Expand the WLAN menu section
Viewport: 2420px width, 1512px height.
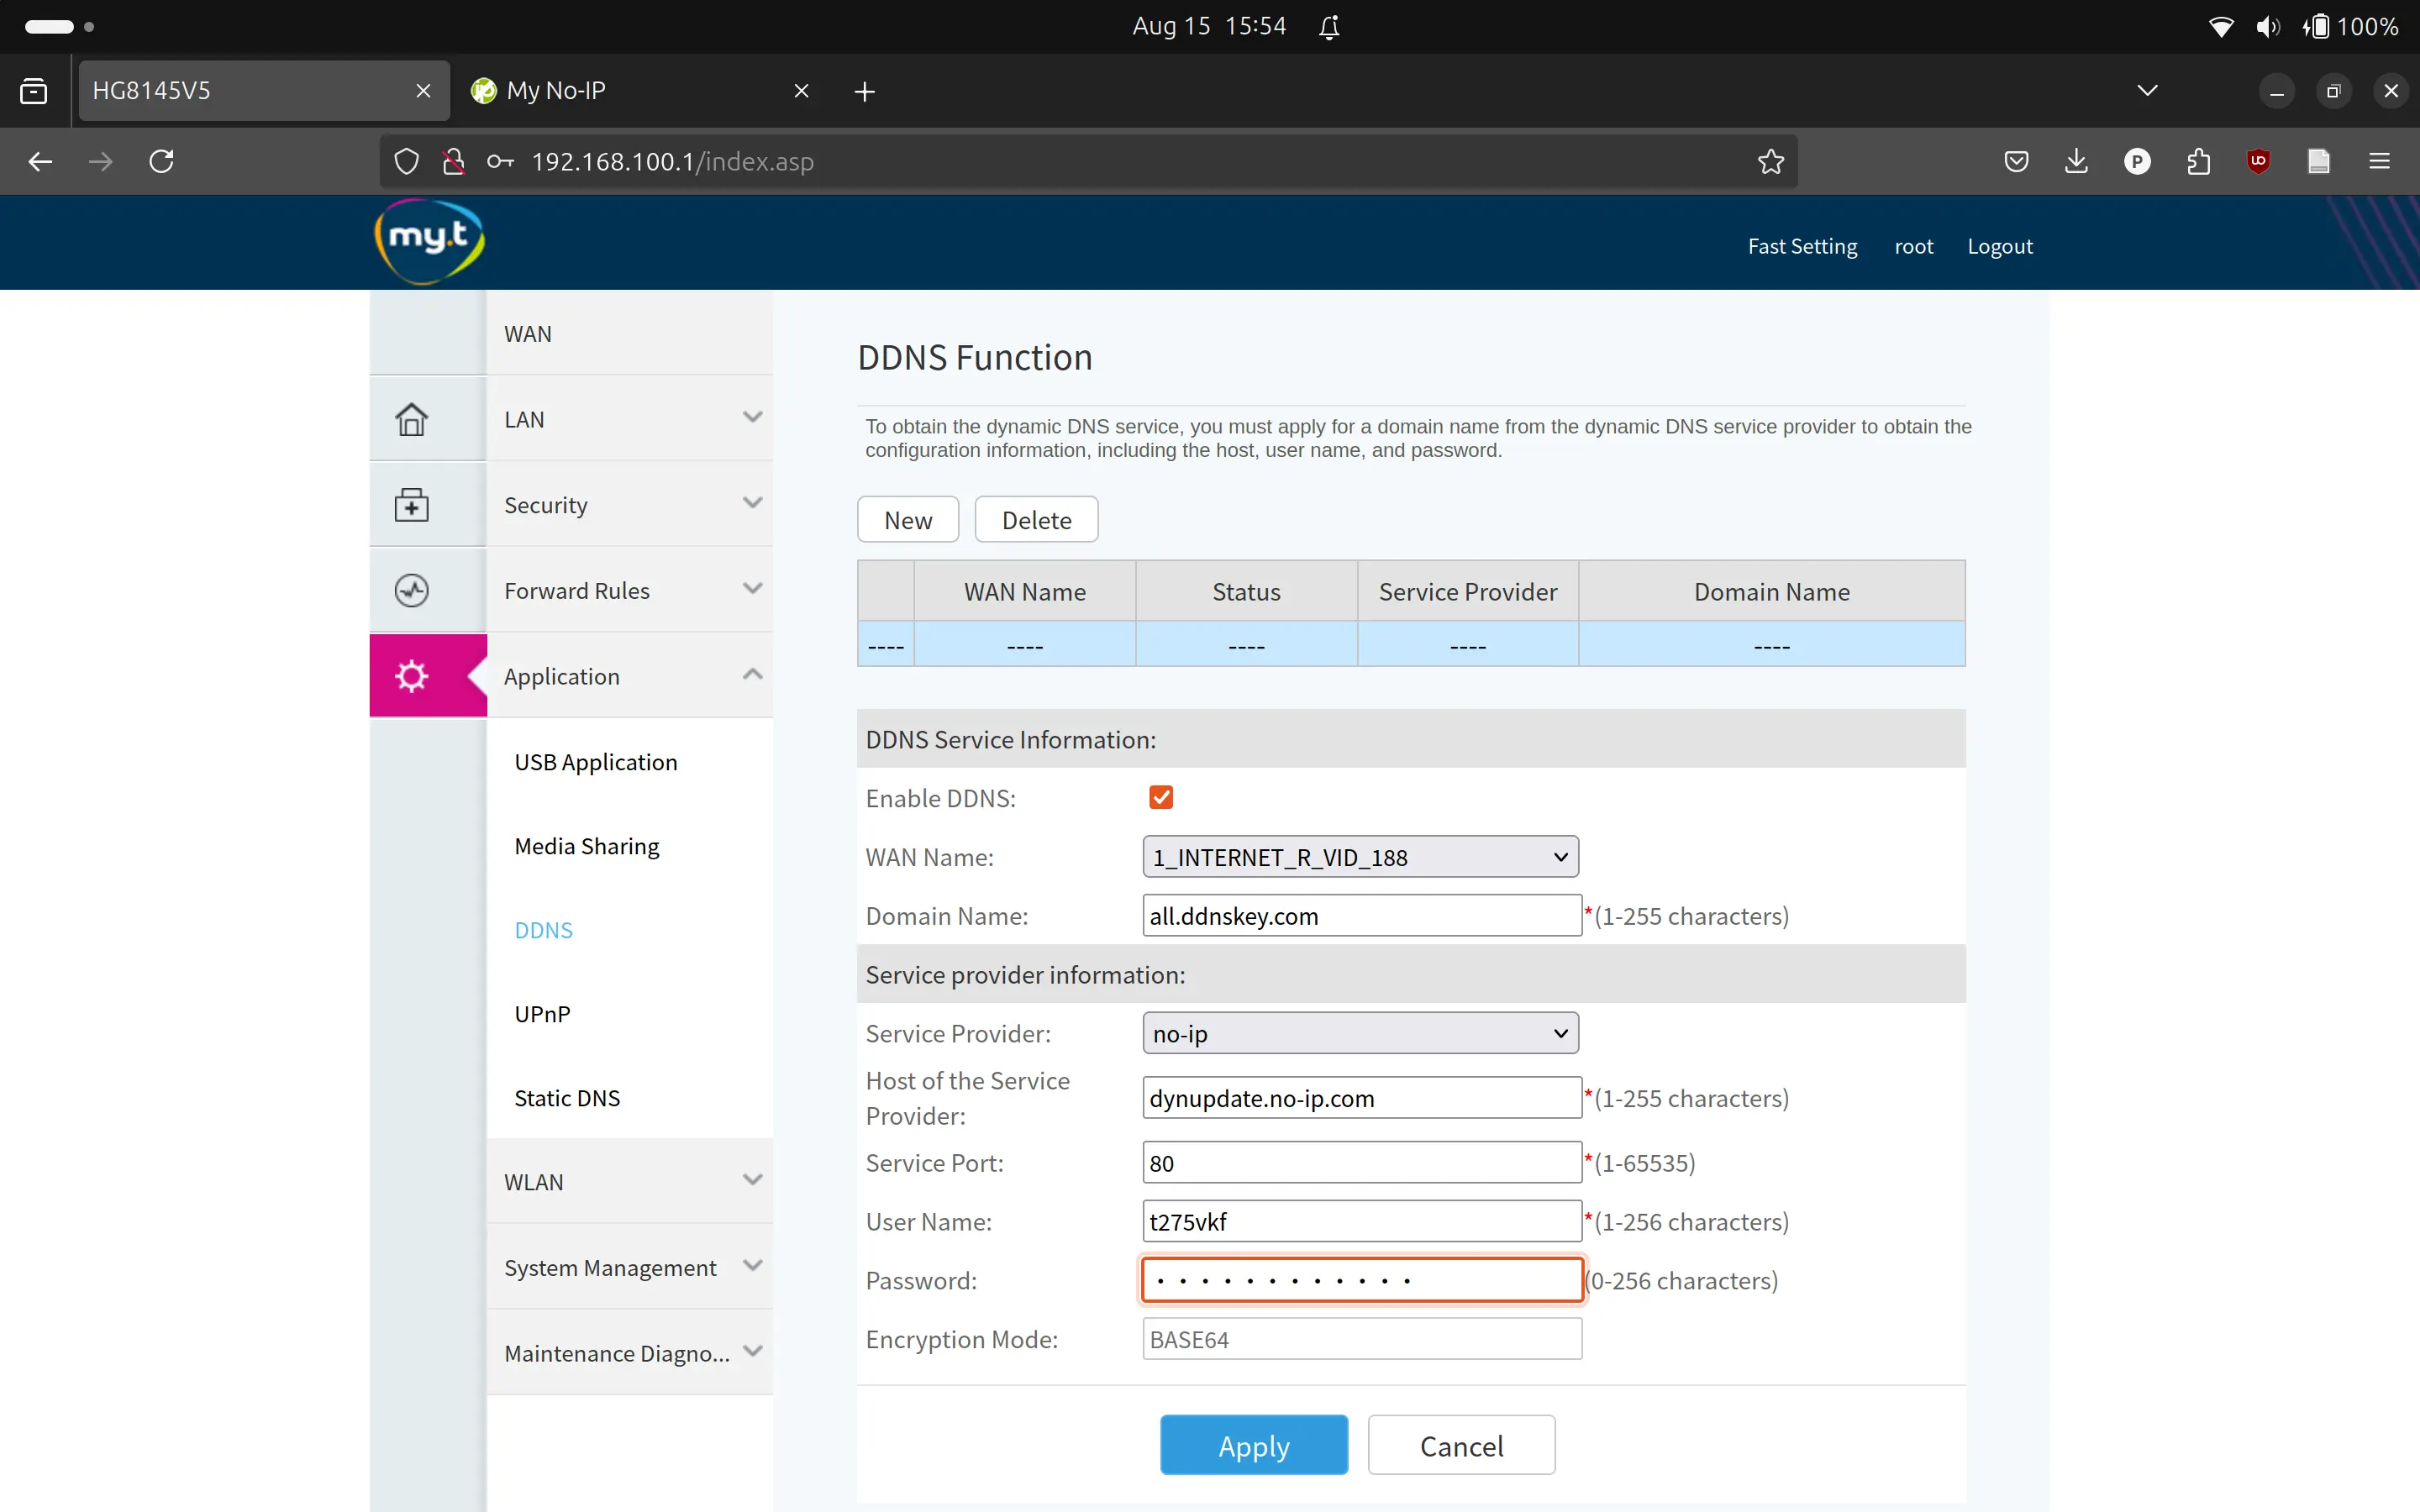[x=630, y=1181]
